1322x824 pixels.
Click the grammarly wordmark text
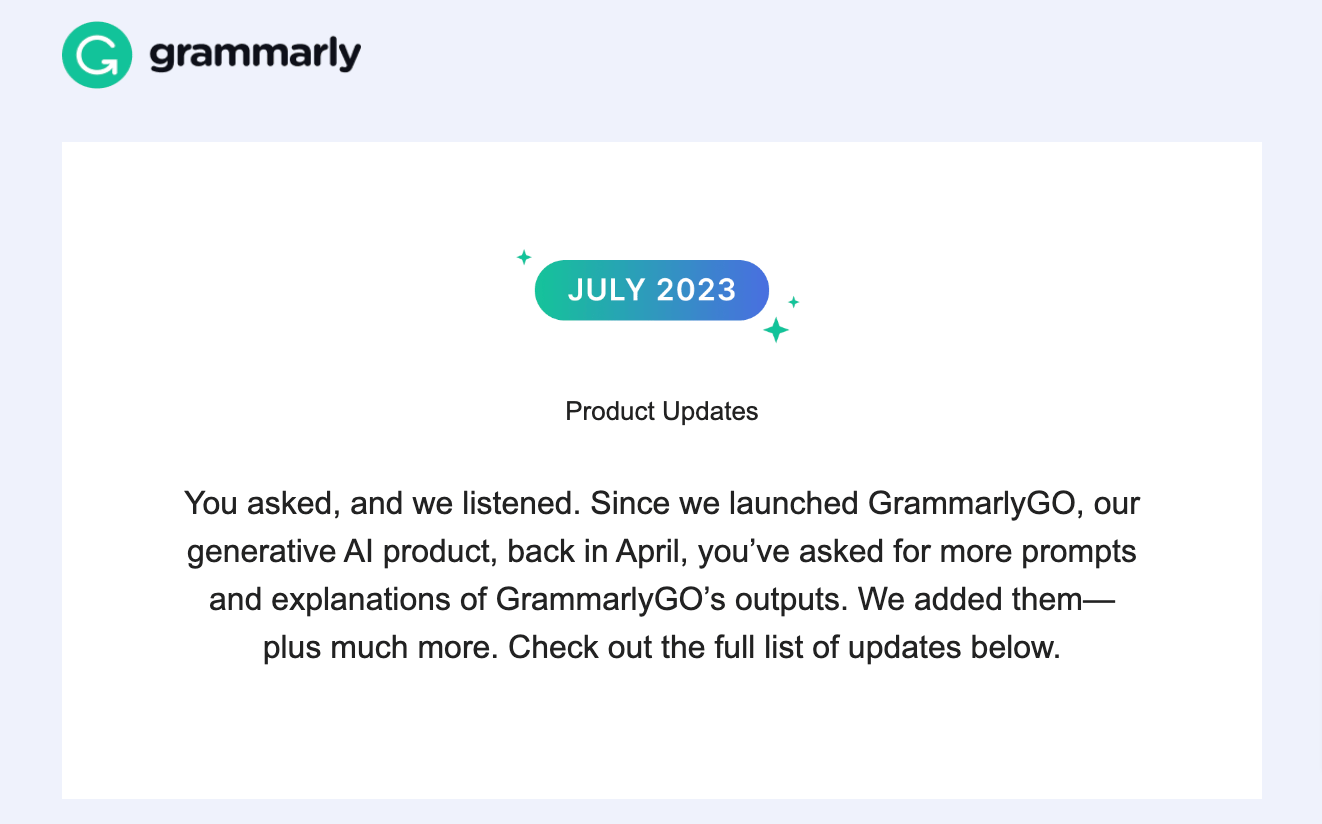tap(255, 54)
